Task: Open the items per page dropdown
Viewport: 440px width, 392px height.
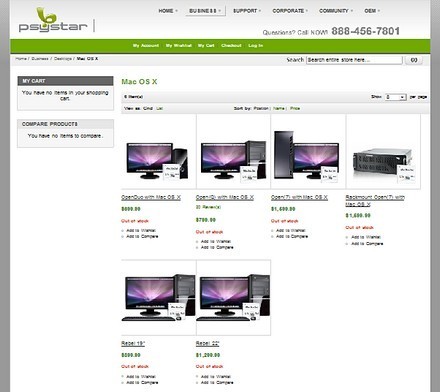Action: click(395, 97)
